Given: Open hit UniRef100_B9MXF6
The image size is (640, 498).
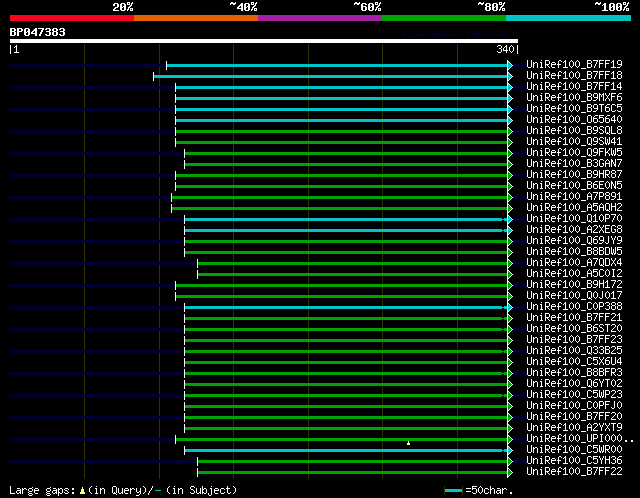Looking at the screenshot, I should [x=574, y=97].
